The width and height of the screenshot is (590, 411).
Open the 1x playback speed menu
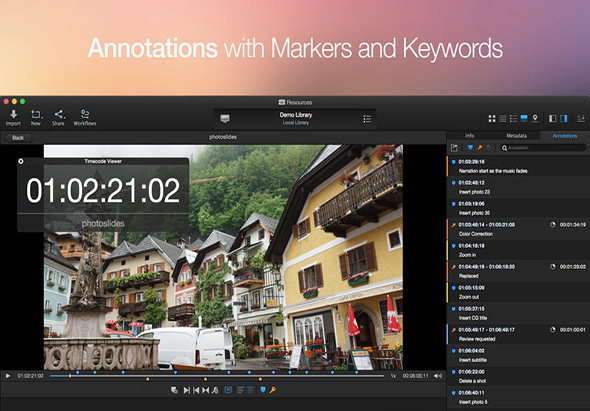(393, 376)
